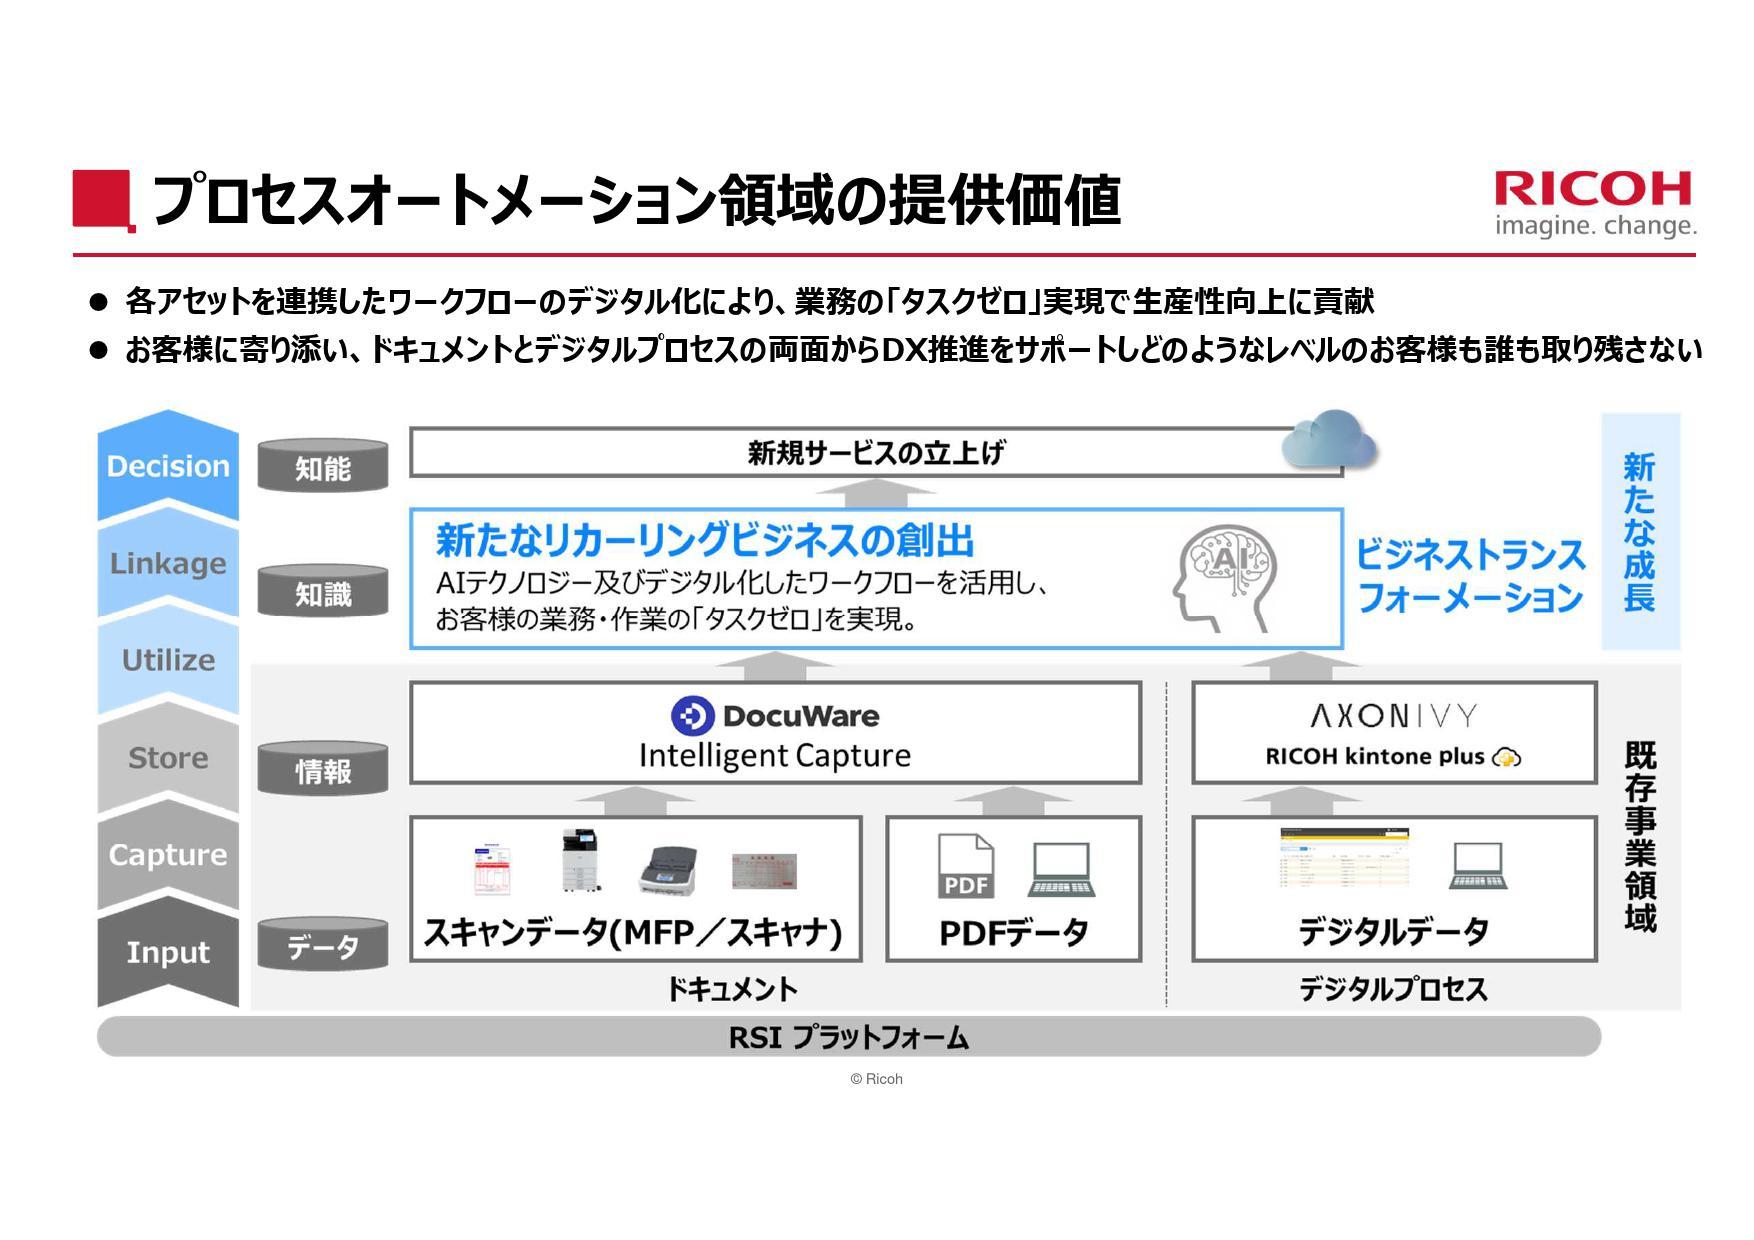Click the slide title プロセスオートメーション領域の提供価値

[x=637, y=201]
